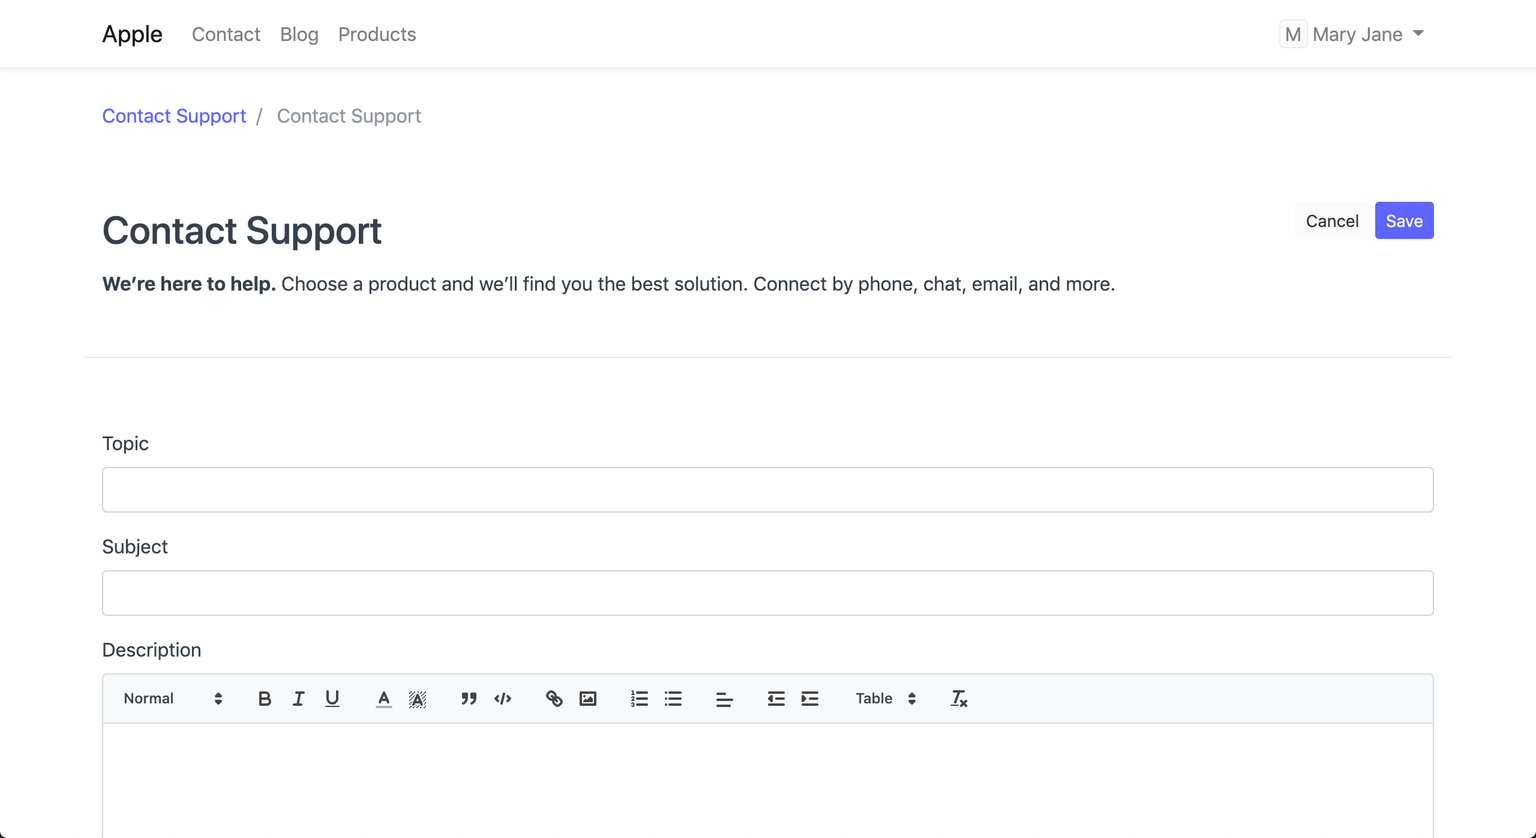Increase the indent level
Screen dimensions: 1536x838
(x=810, y=699)
